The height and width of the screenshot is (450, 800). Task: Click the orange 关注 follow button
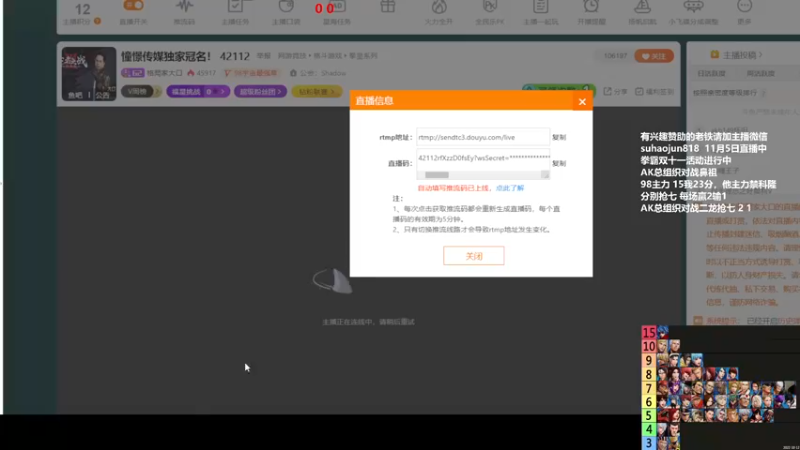click(x=654, y=56)
